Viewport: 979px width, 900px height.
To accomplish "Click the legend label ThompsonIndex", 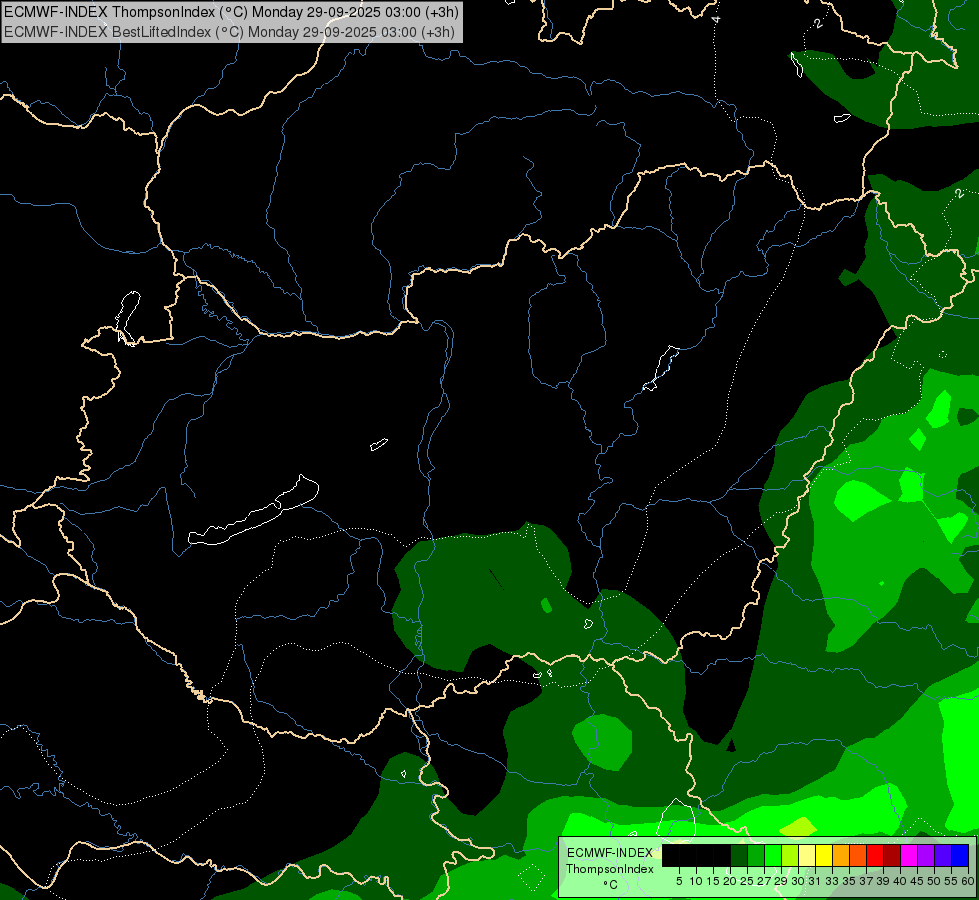I will [x=609, y=869].
